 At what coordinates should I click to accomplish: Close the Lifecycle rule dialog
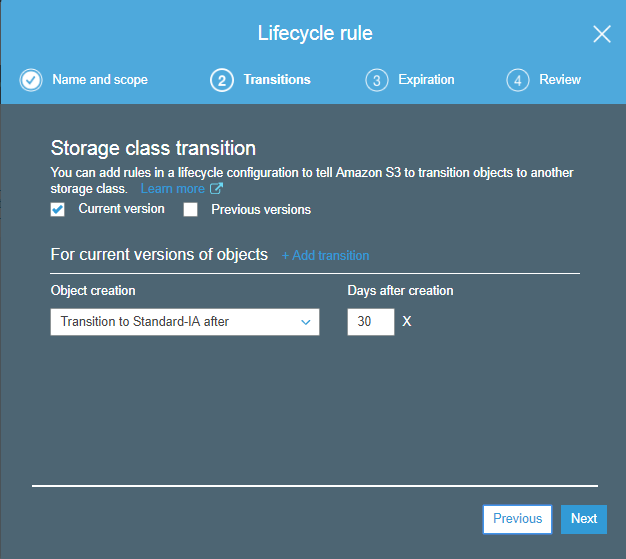tap(602, 34)
